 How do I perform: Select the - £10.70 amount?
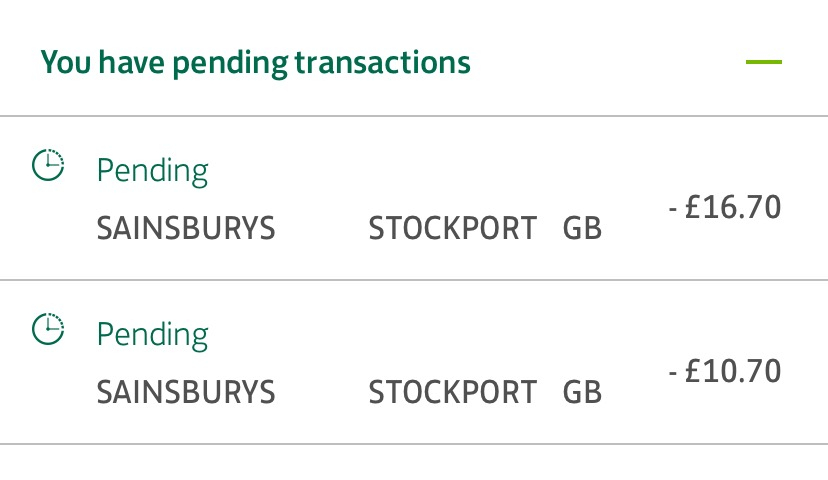coord(725,371)
